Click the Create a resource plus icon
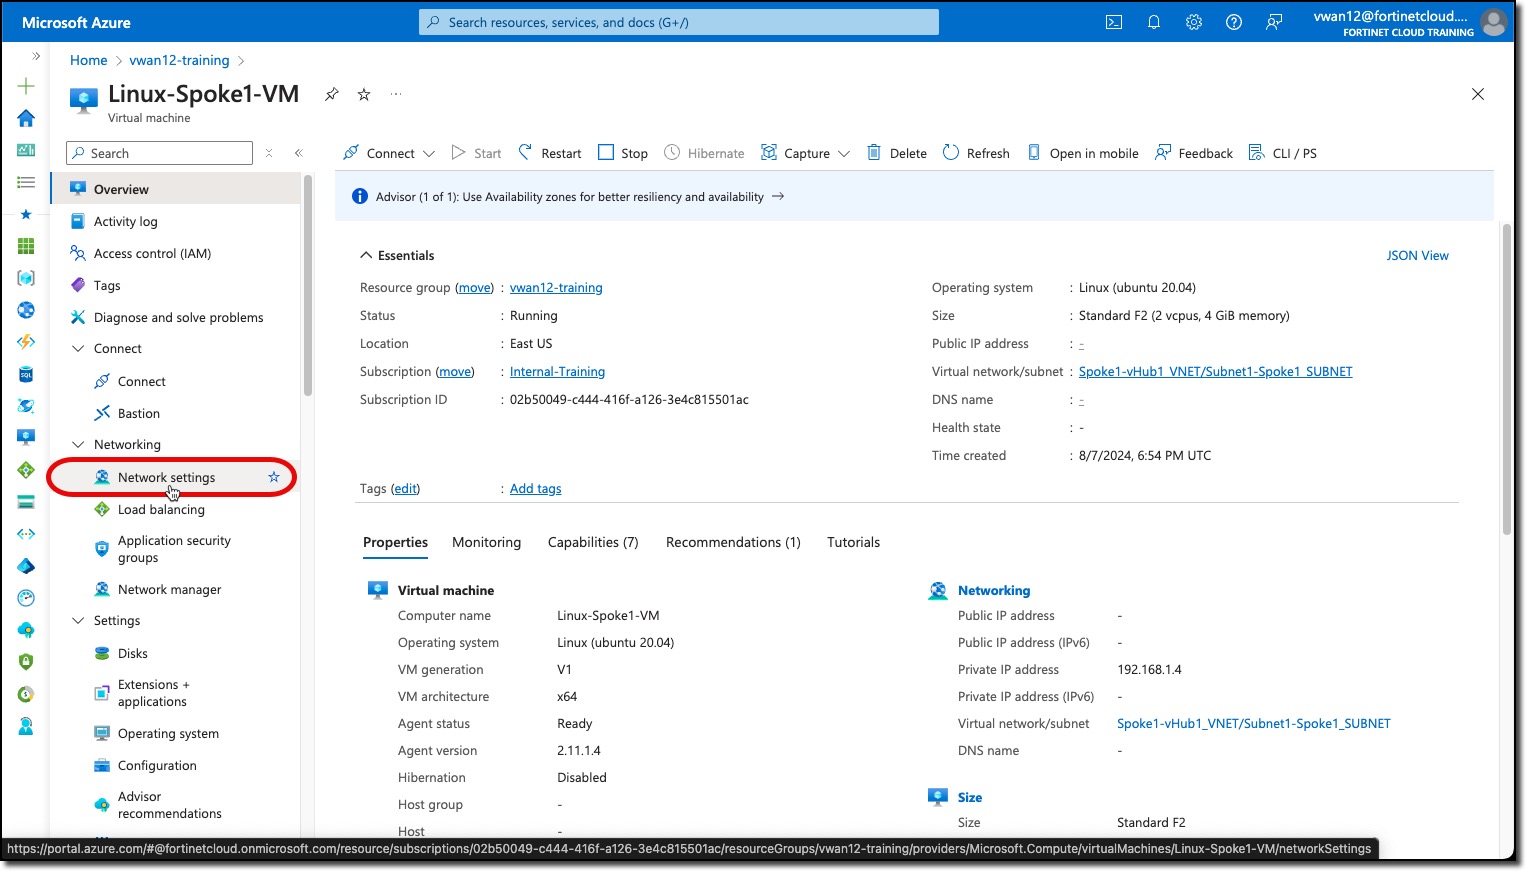 coord(26,86)
